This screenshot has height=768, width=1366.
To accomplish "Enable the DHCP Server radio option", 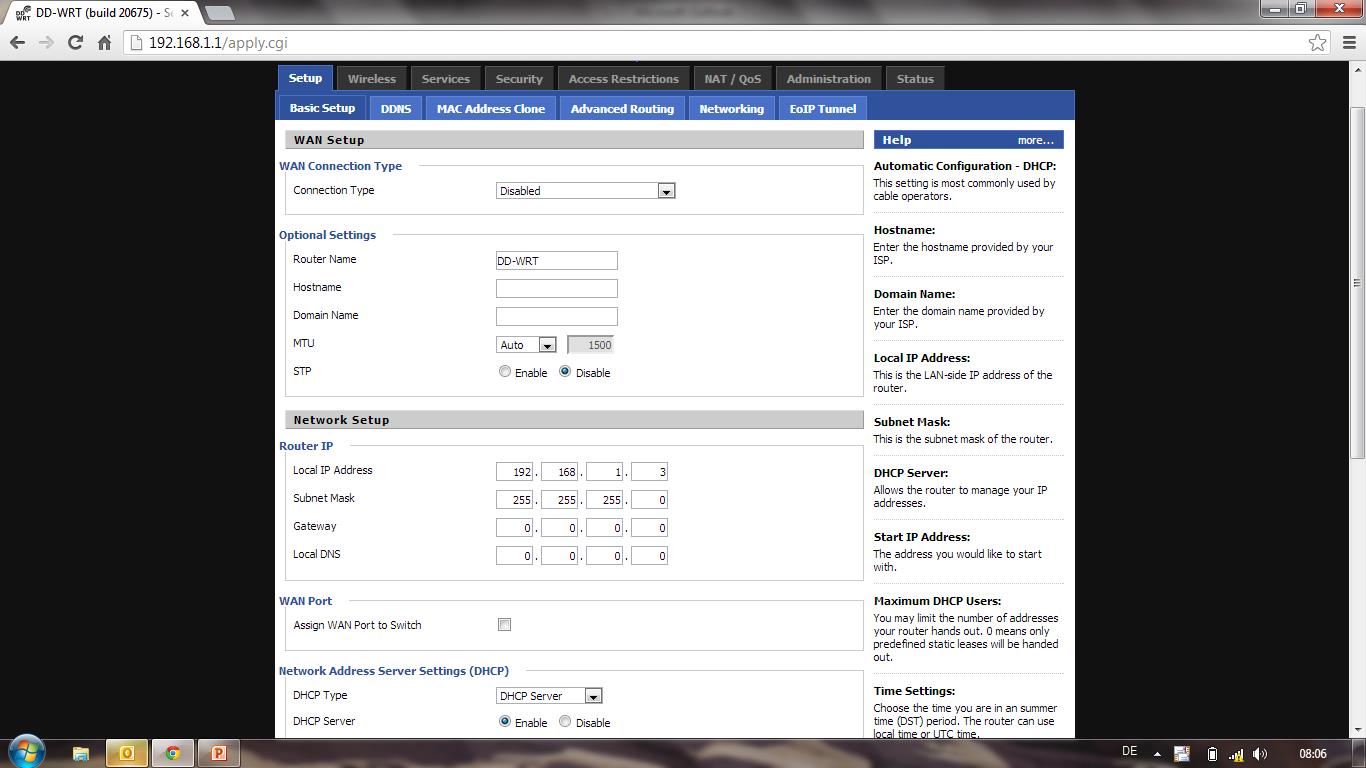I will point(504,721).
